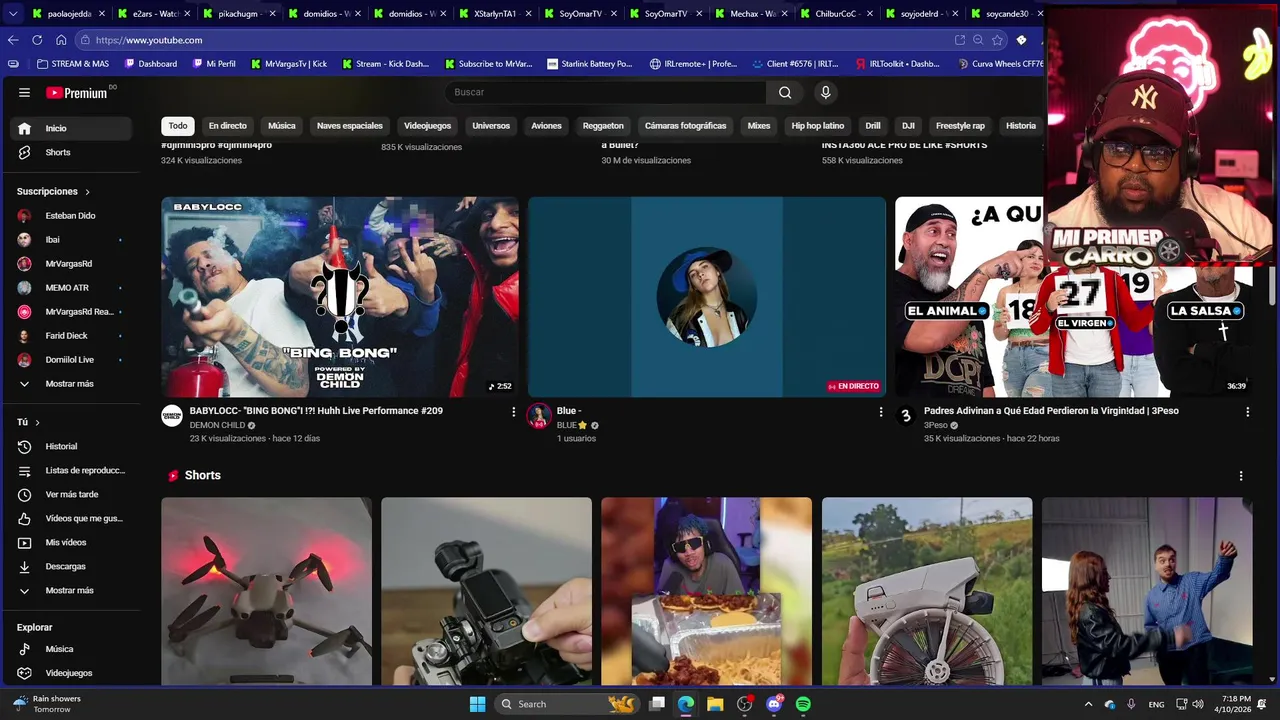This screenshot has height=720, width=1280.
Task: Open Listas de reproducción in sidebar
Action: [x=71, y=470]
